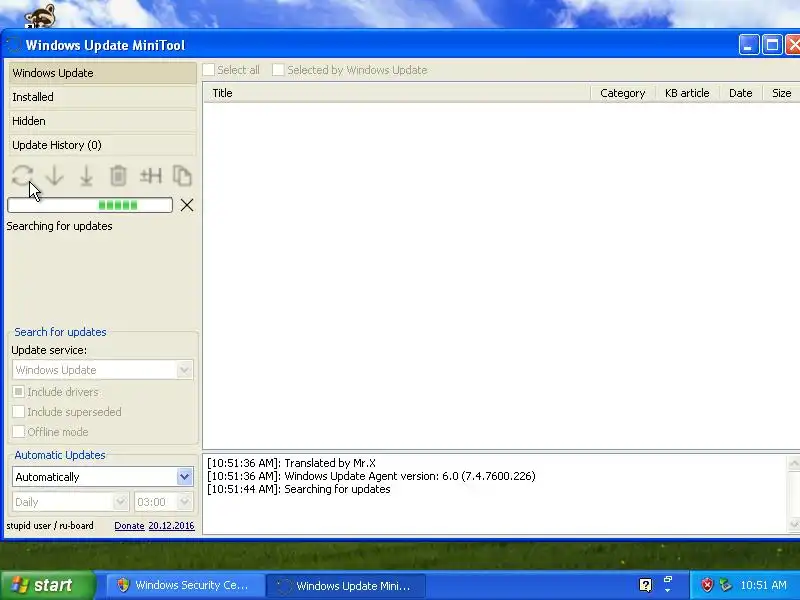Click the download-only arrow icon
The width and height of the screenshot is (800, 600).
pyautogui.click(x=55, y=176)
